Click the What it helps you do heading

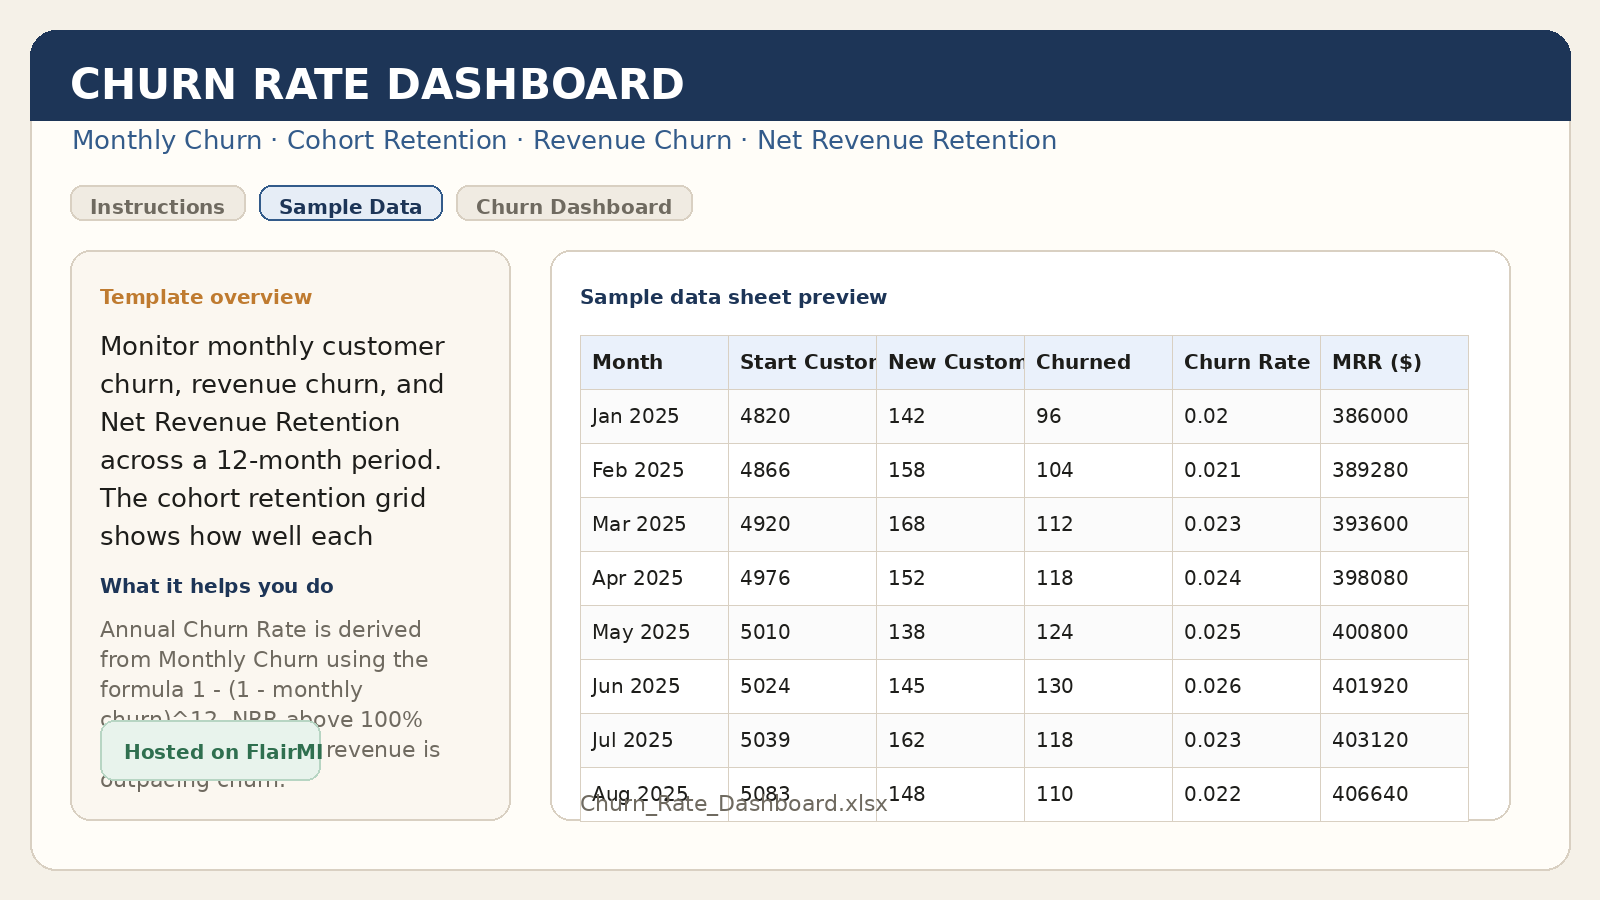(x=216, y=586)
